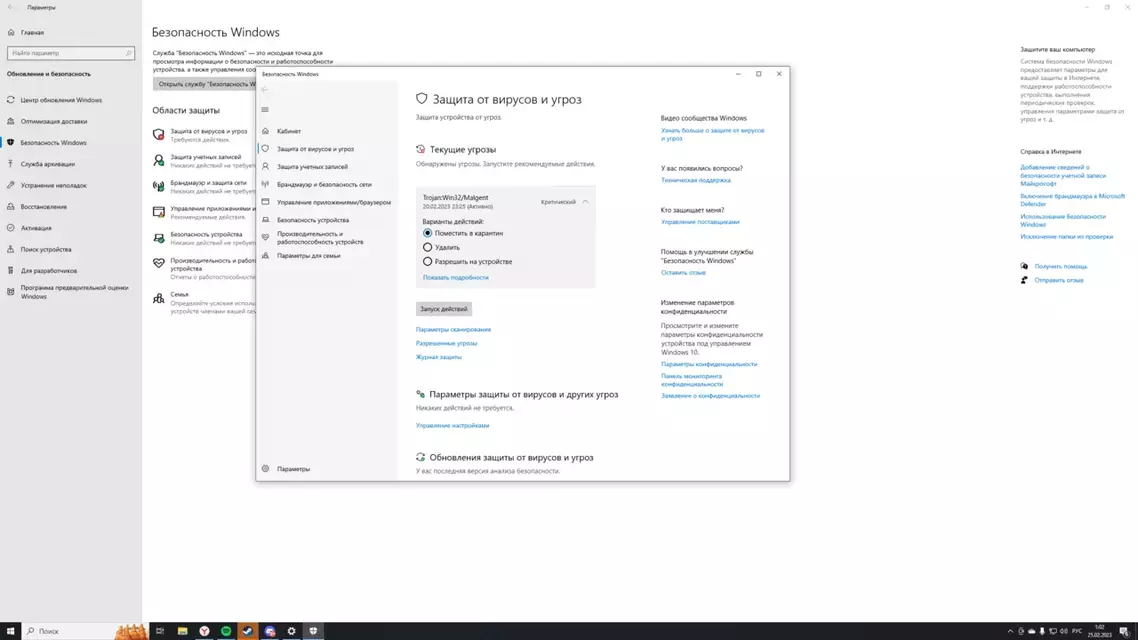Open 'Узнать больше о защите от вирусов' link

(x=712, y=134)
